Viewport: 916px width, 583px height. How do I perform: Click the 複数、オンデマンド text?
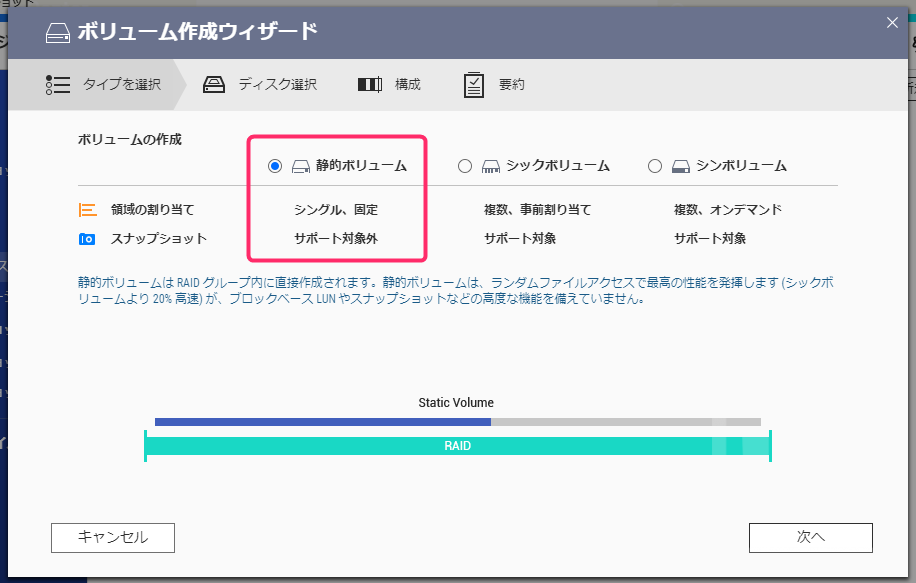click(728, 210)
